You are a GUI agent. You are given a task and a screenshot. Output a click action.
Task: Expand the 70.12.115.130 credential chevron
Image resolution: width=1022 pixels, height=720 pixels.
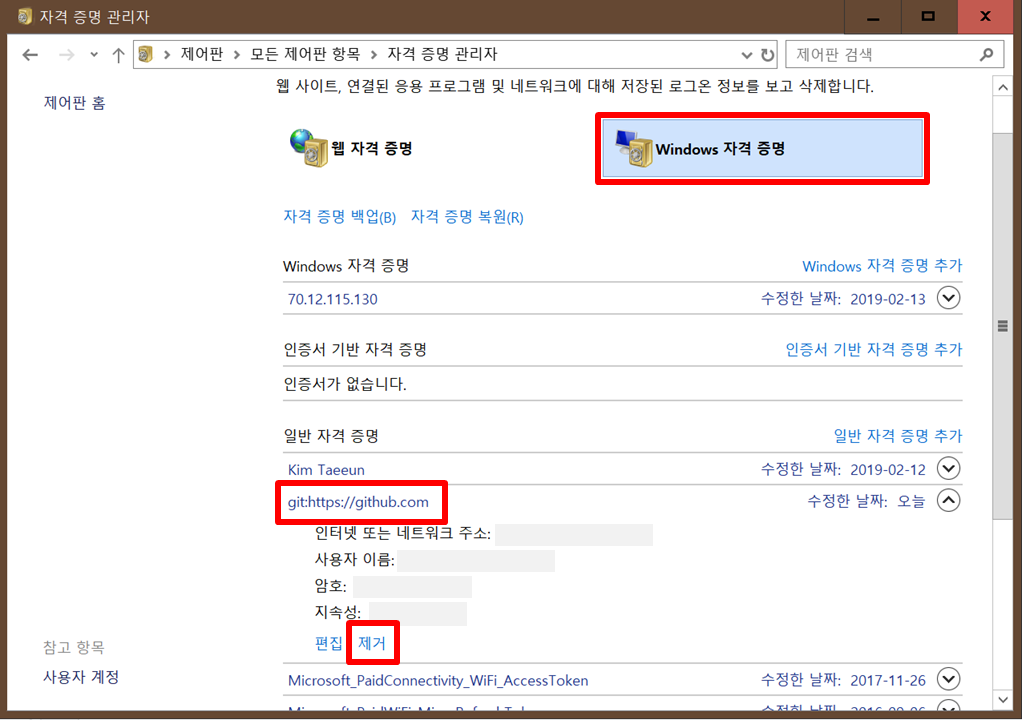[948, 298]
